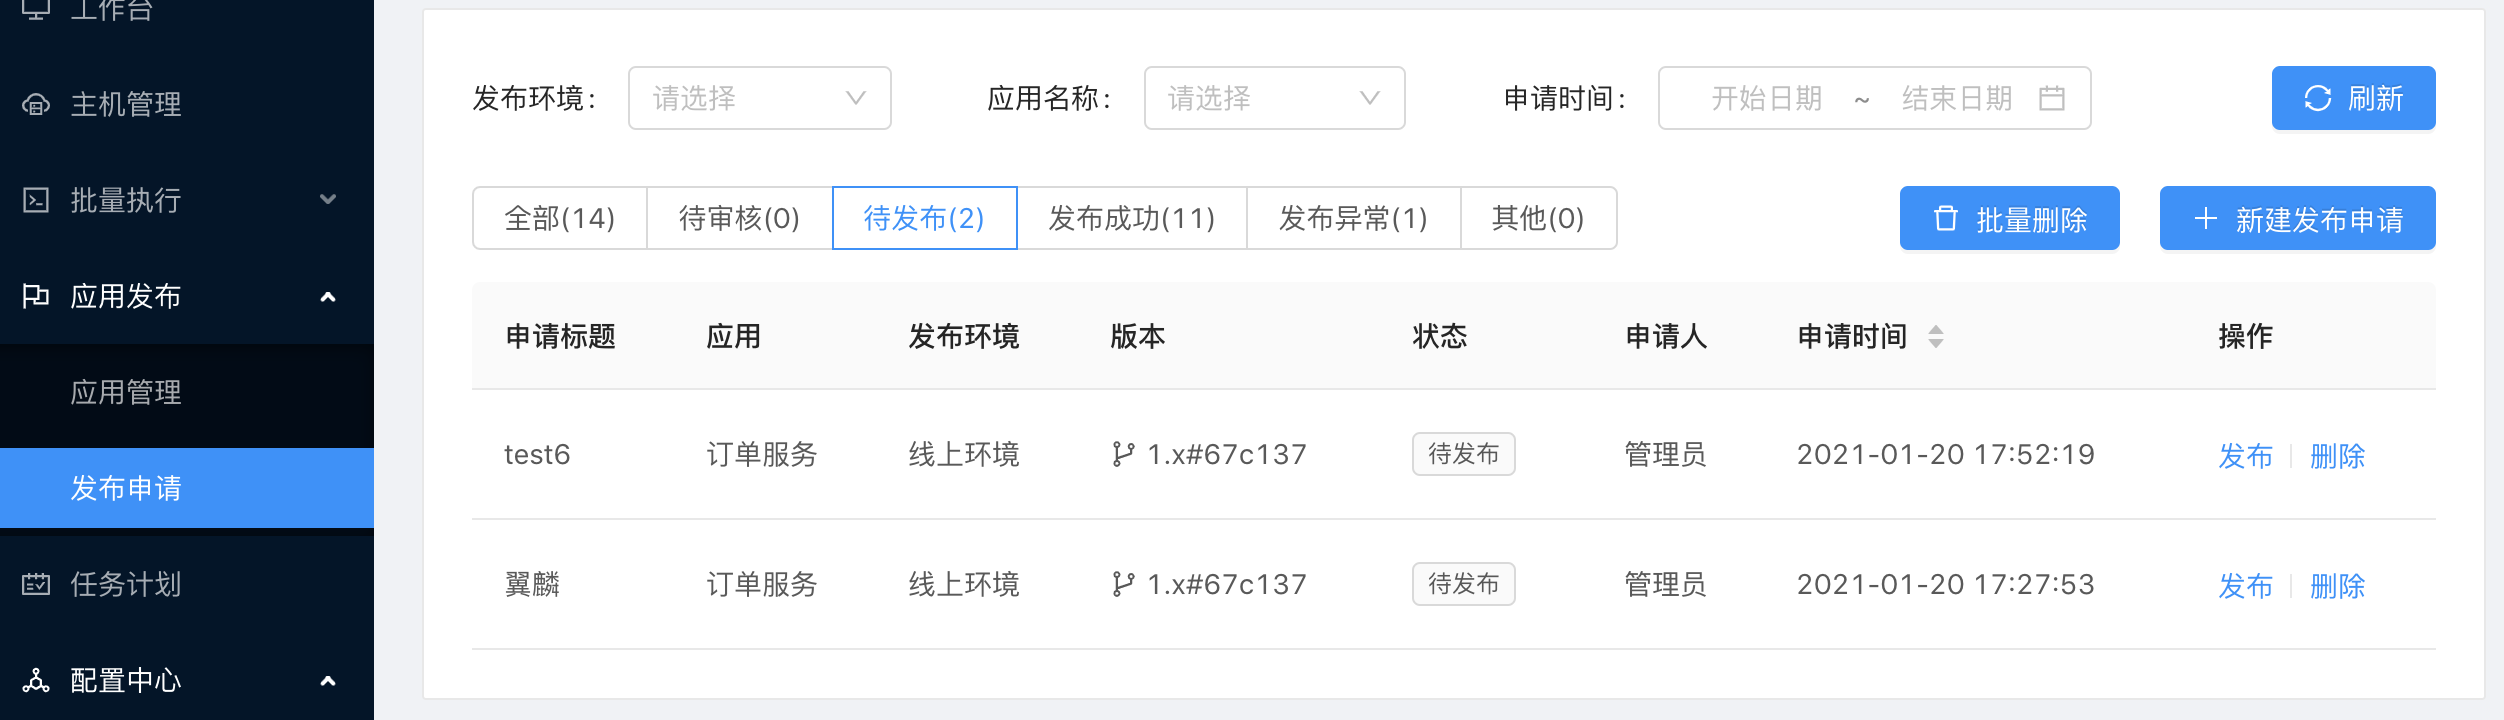This screenshot has width=2504, height=720.
Task: Click the 申请时间 column header
Action: click(1853, 337)
